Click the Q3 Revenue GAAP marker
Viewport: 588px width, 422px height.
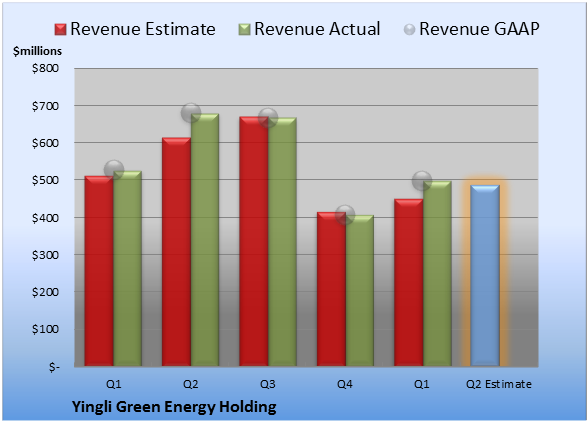point(268,118)
